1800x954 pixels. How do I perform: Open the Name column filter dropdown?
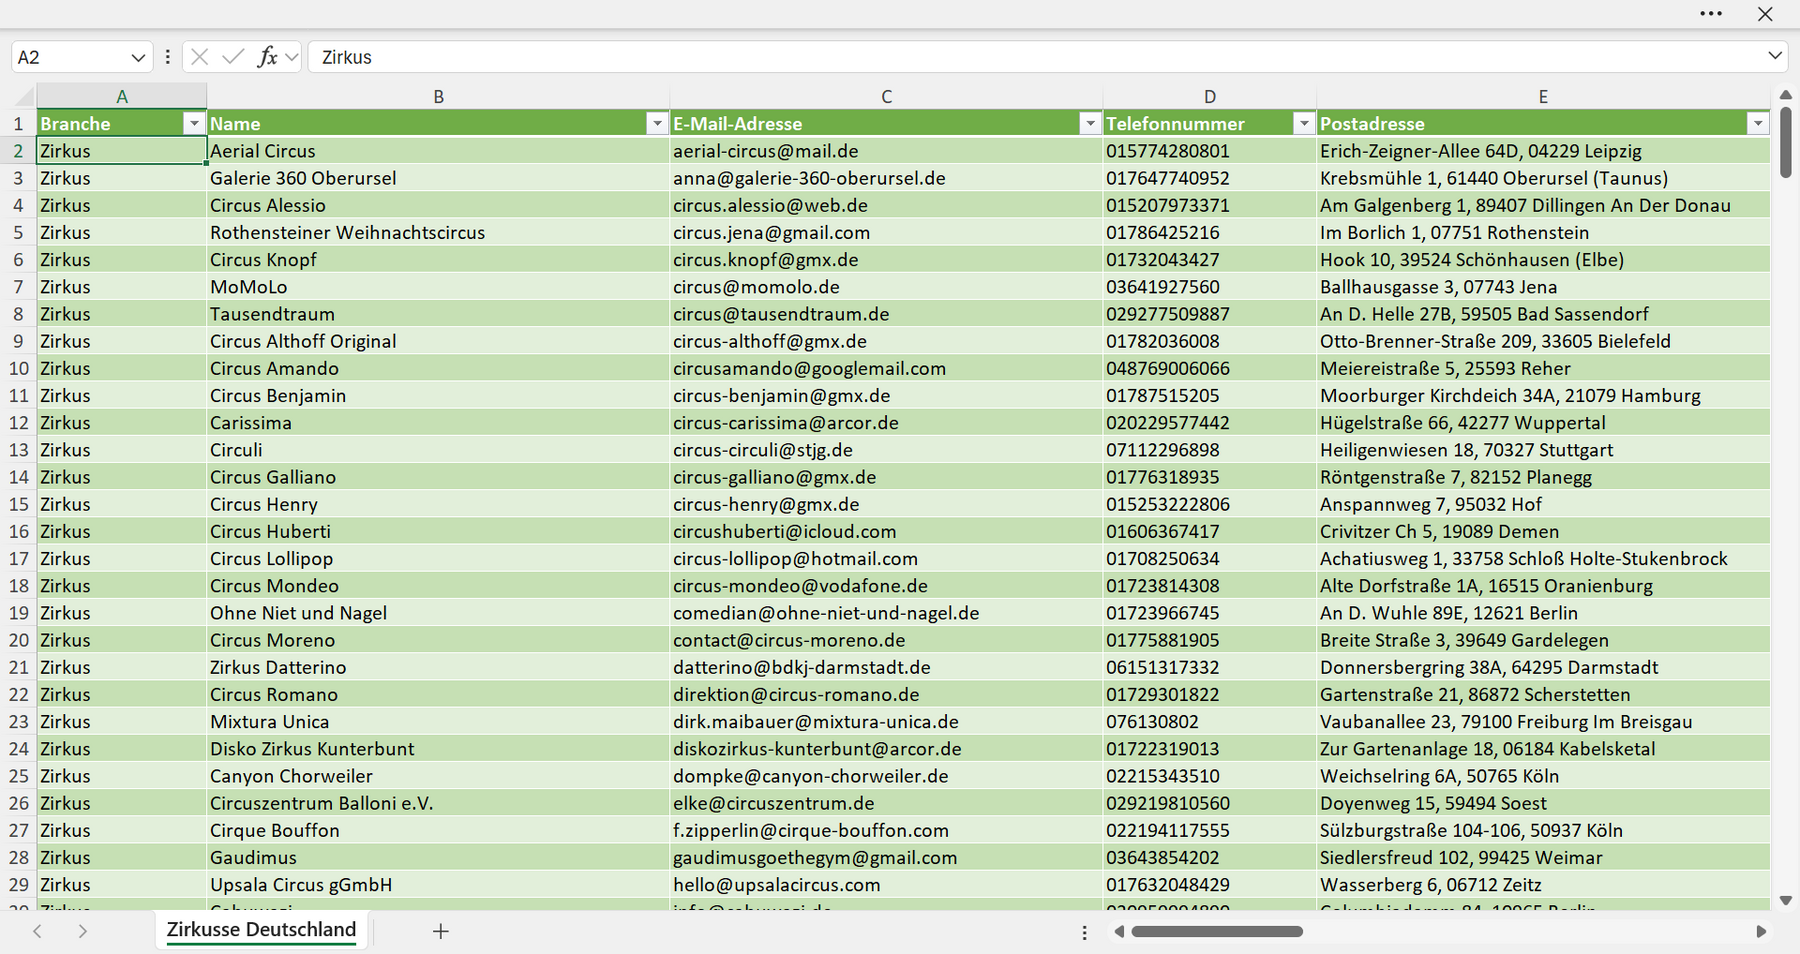(657, 123)
